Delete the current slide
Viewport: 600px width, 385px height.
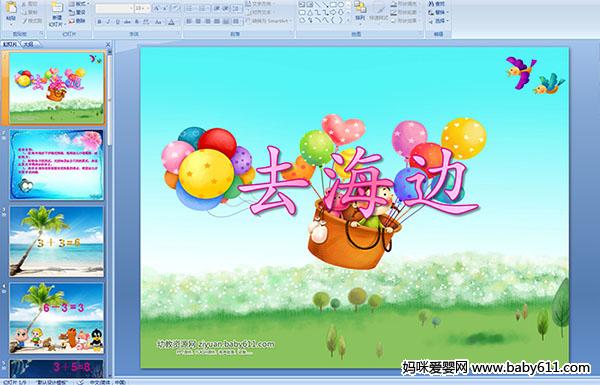pos(77,21)
